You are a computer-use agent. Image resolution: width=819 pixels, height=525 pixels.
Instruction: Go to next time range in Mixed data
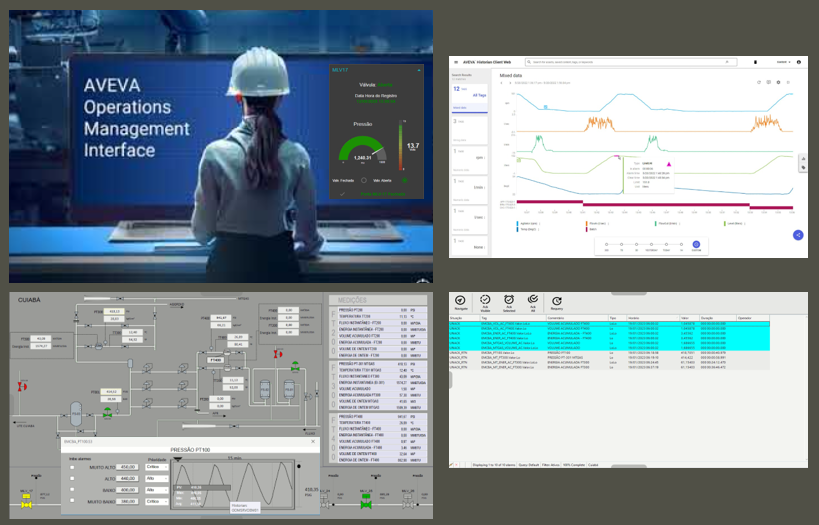[x=510, y=83]
